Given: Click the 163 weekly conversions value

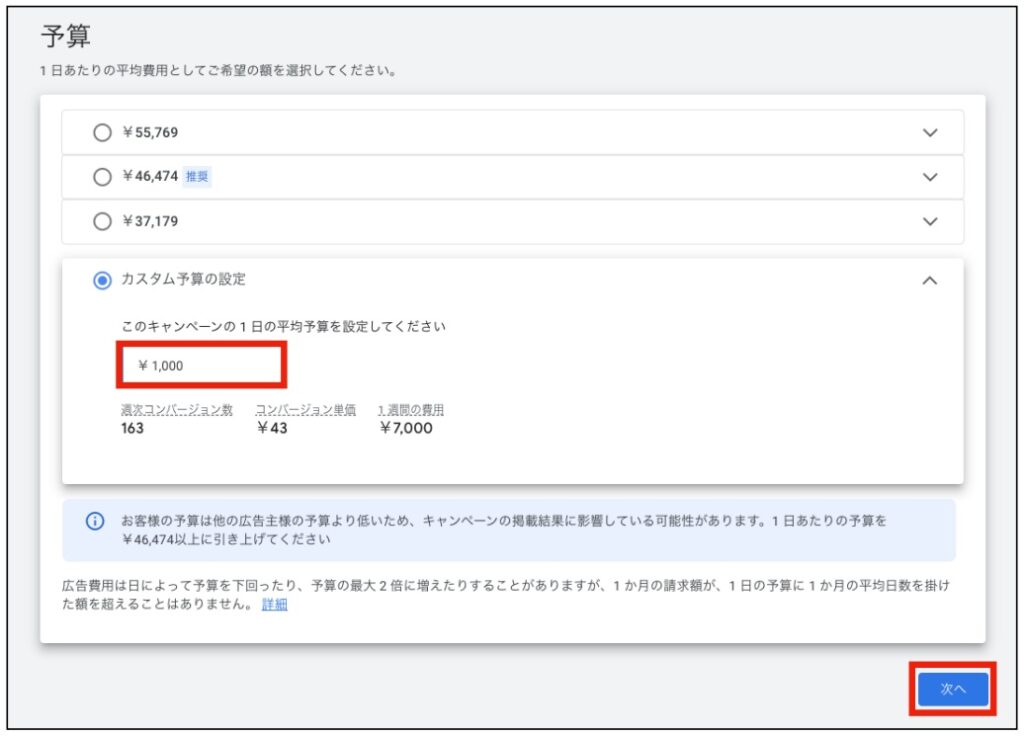Looking at the screenshot, I should tap(132, 428).
